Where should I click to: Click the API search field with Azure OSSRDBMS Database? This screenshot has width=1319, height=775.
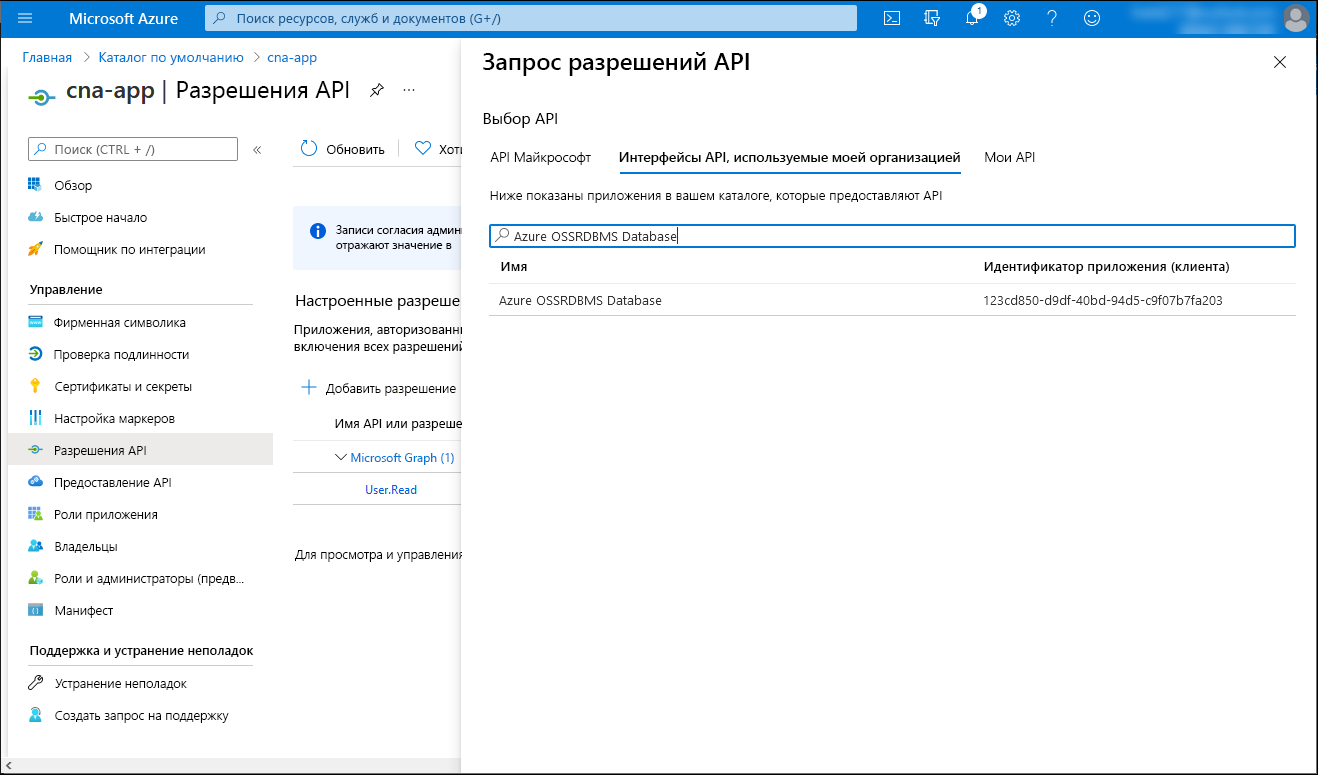click(892, 236)
